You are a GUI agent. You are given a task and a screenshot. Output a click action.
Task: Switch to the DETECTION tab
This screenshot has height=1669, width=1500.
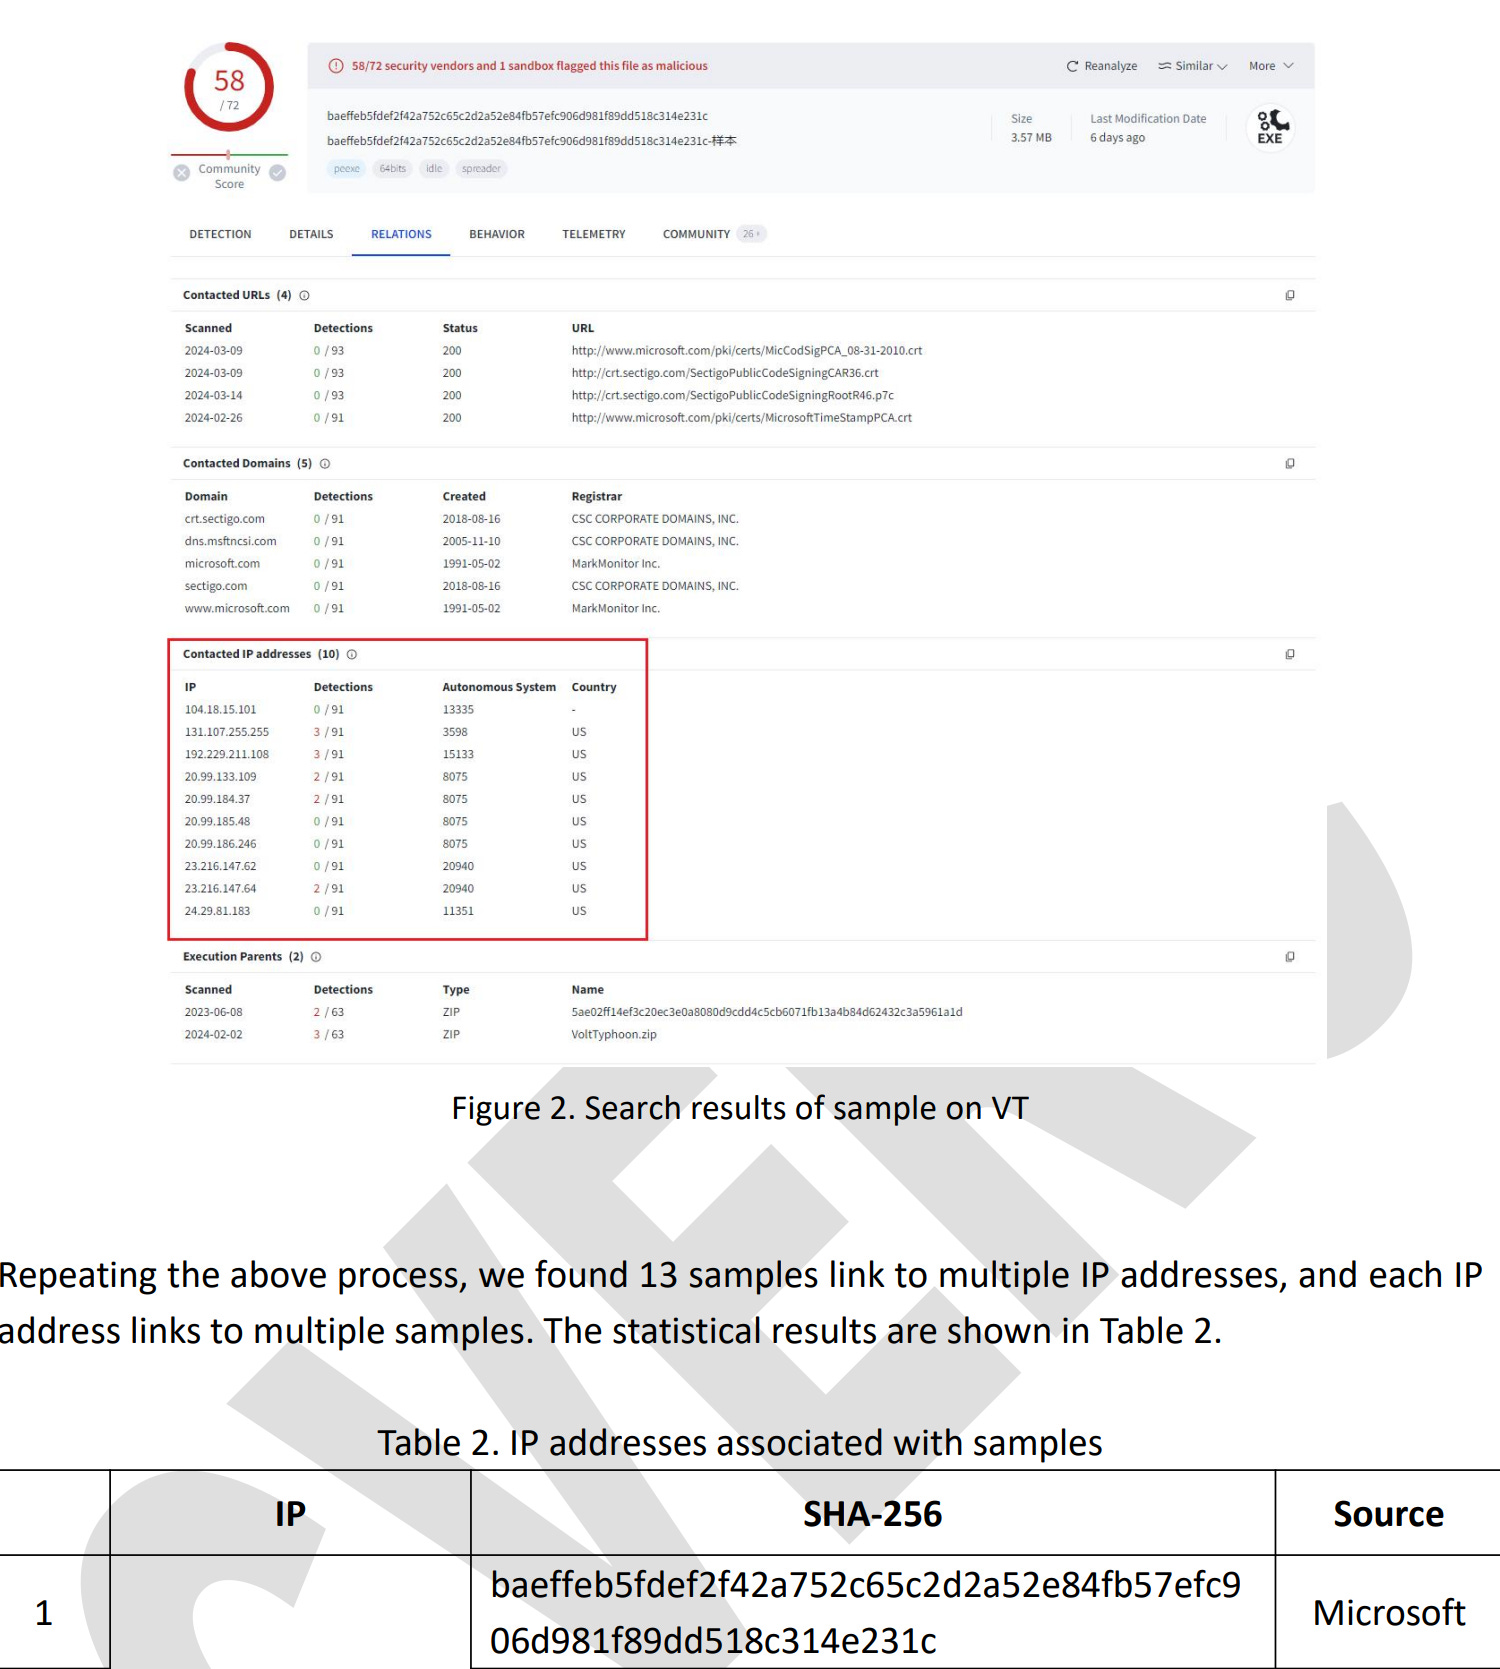[x=220, y=234]
